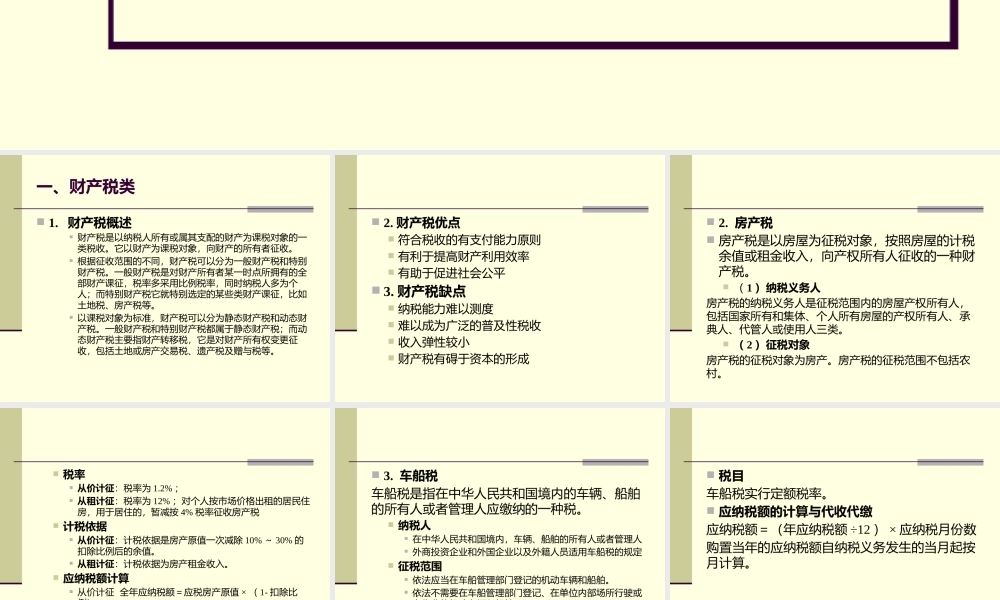1000x600 pixels.
Task: Select the slide heading 一、财产税类
Action: pyautogui.click(x=86, y=186)
